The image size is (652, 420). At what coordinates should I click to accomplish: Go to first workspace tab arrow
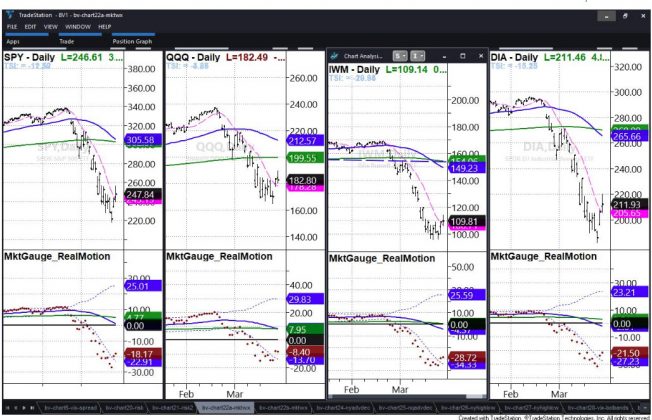(x=8, y=408)
